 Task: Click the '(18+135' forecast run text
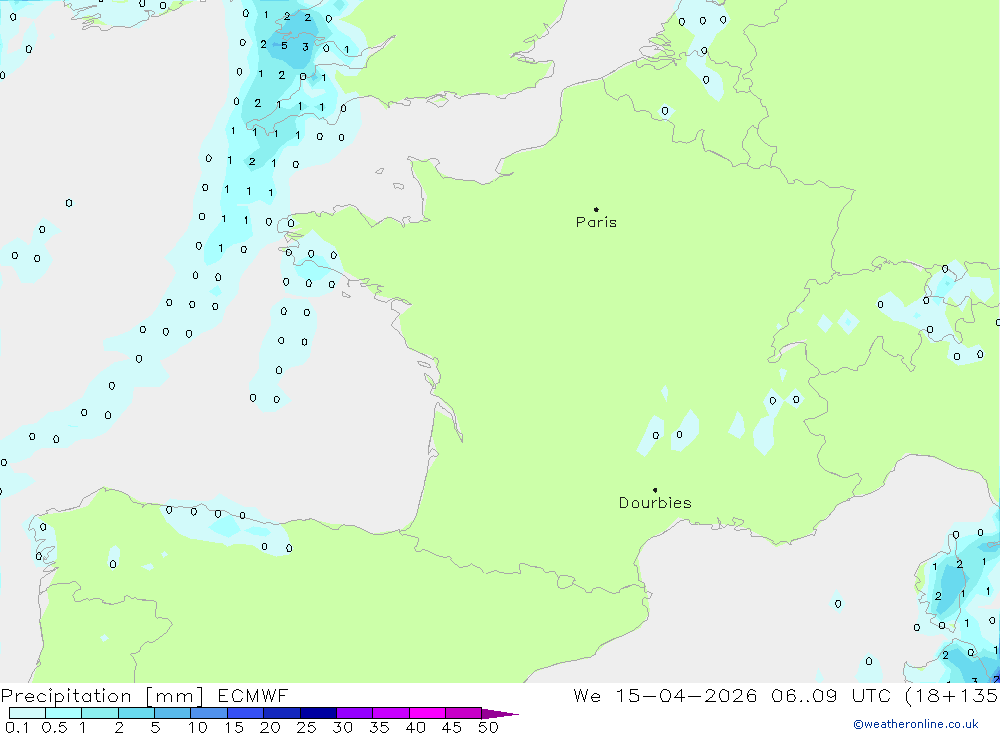click(952, 696)
